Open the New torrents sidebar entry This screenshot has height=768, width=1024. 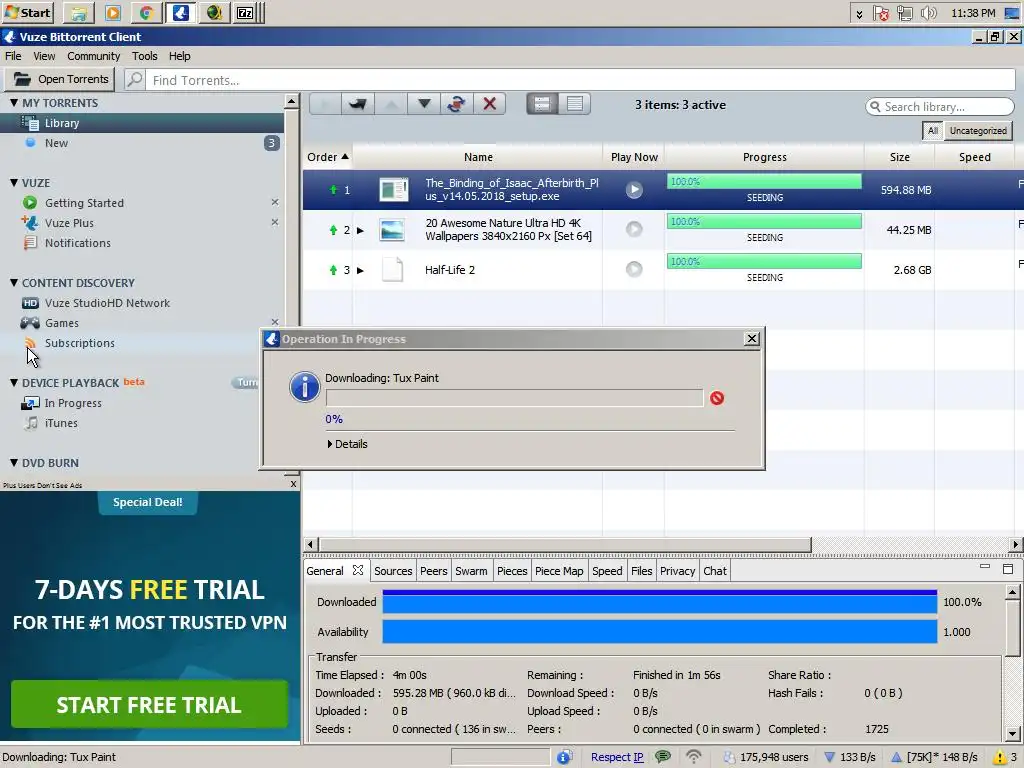(142, 143)
